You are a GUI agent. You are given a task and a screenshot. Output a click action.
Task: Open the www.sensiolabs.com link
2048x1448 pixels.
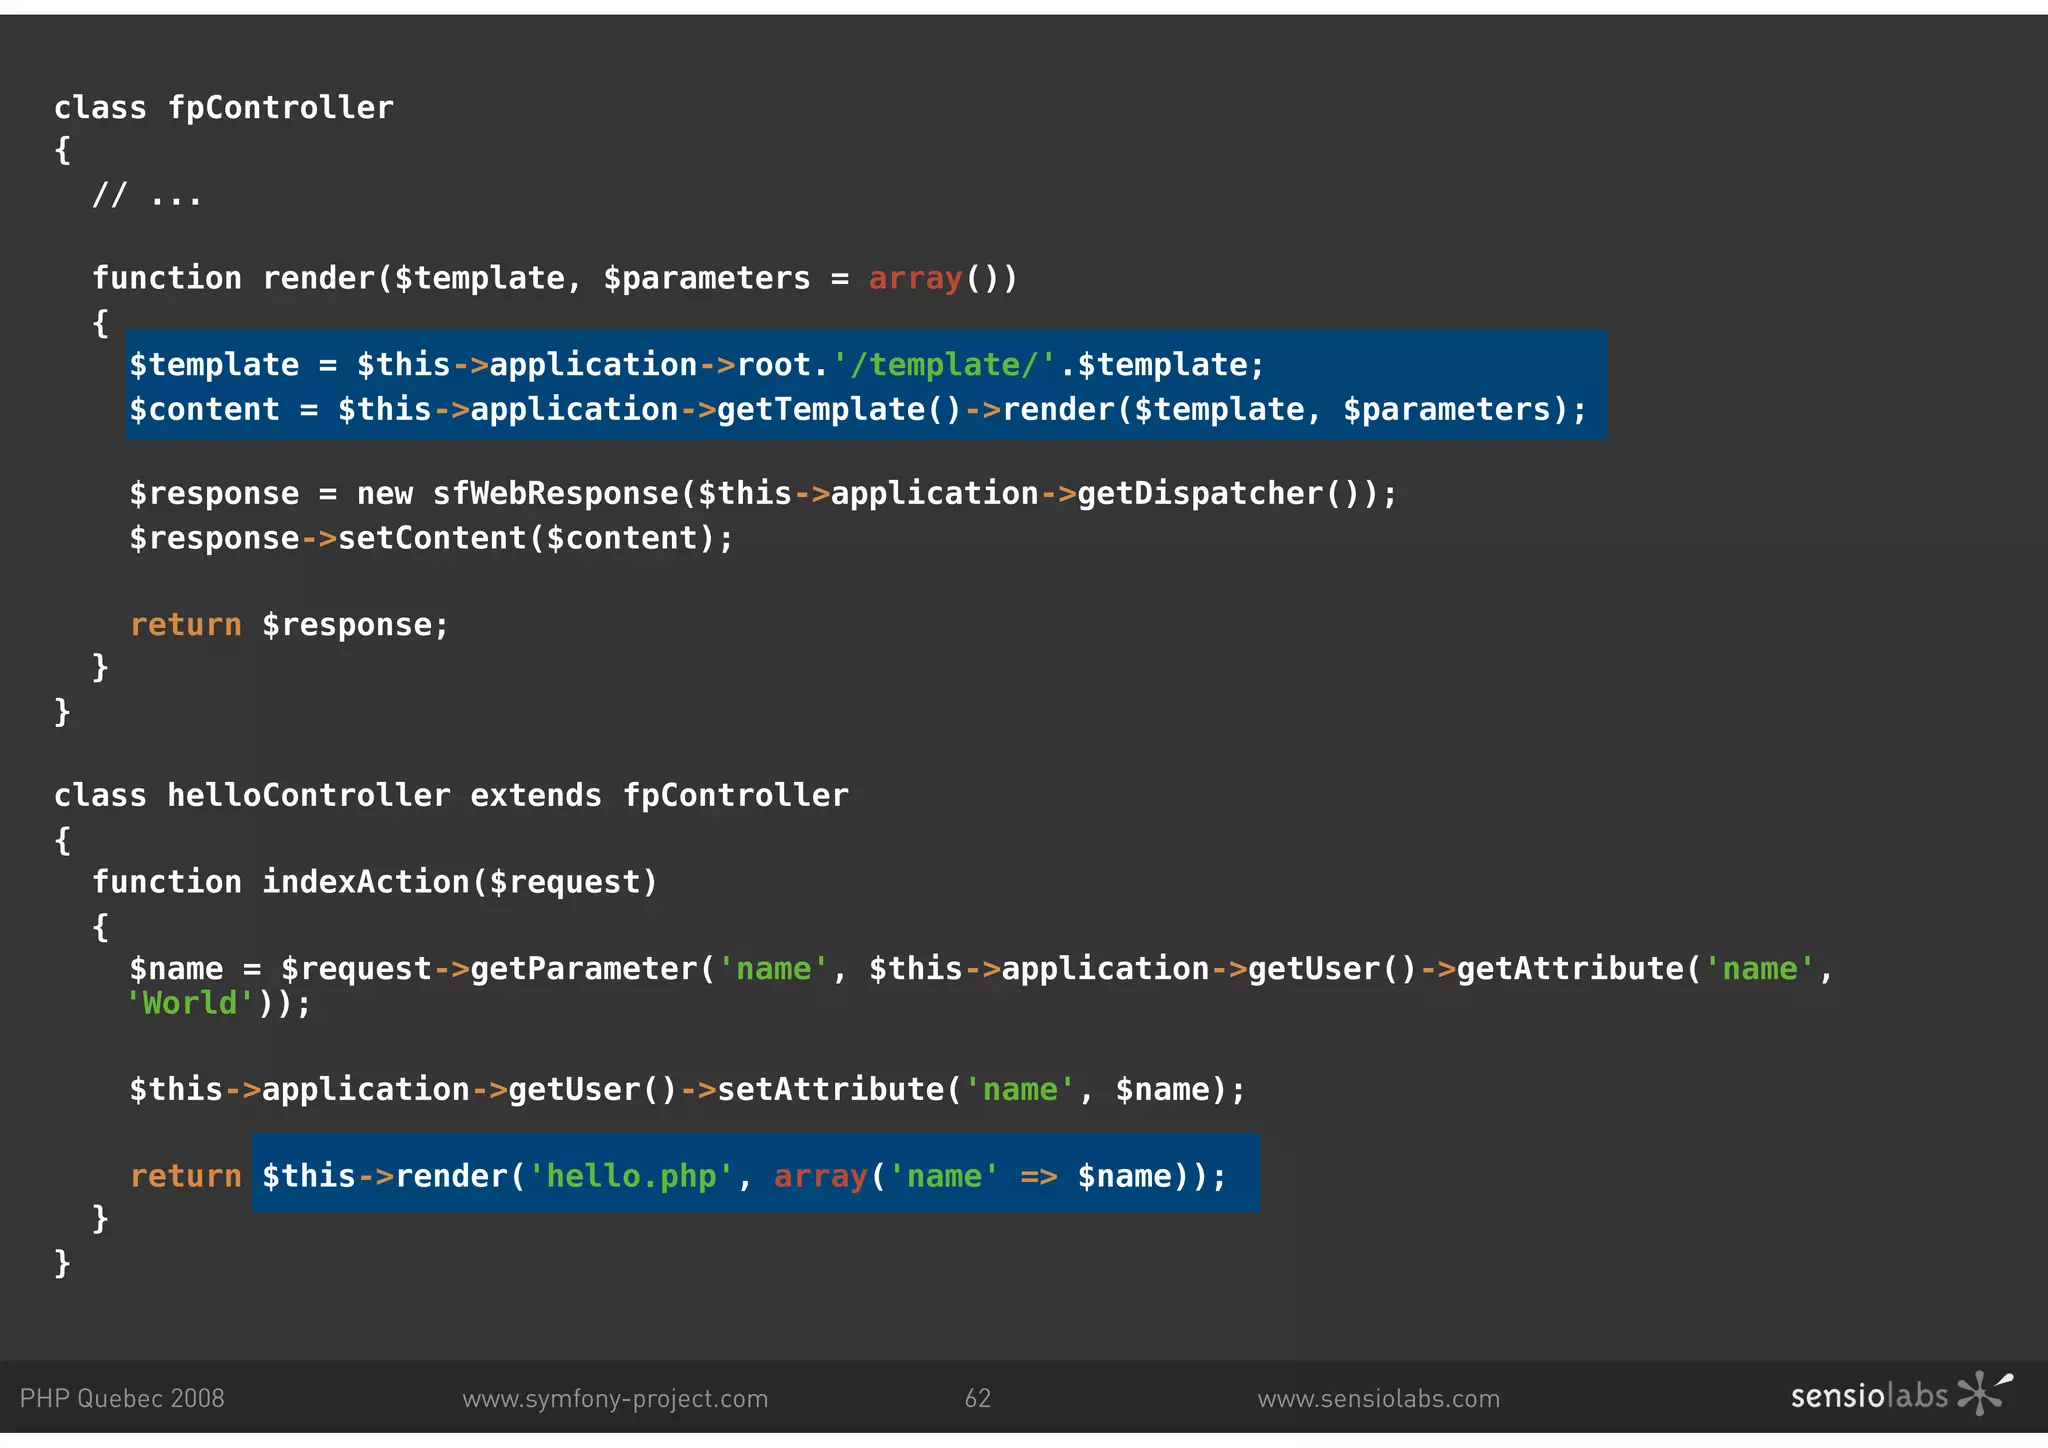tap(1378, 1398)
